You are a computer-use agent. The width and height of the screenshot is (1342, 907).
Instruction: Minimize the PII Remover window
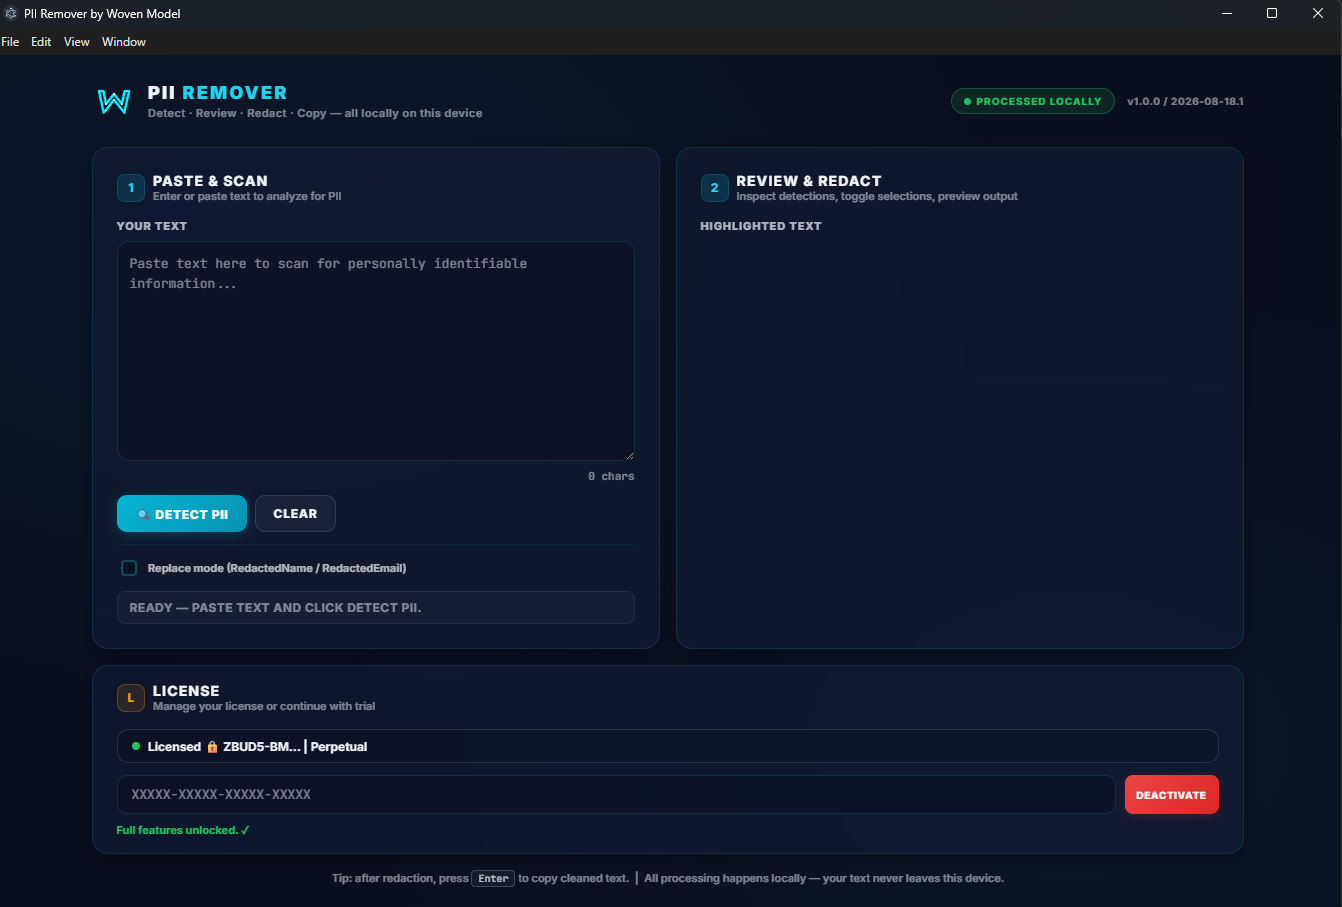click(x=1227, y=14)
